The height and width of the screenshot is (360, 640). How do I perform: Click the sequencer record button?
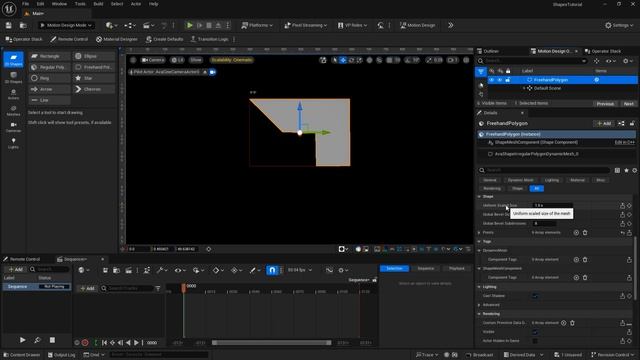(x=85, y=343)
